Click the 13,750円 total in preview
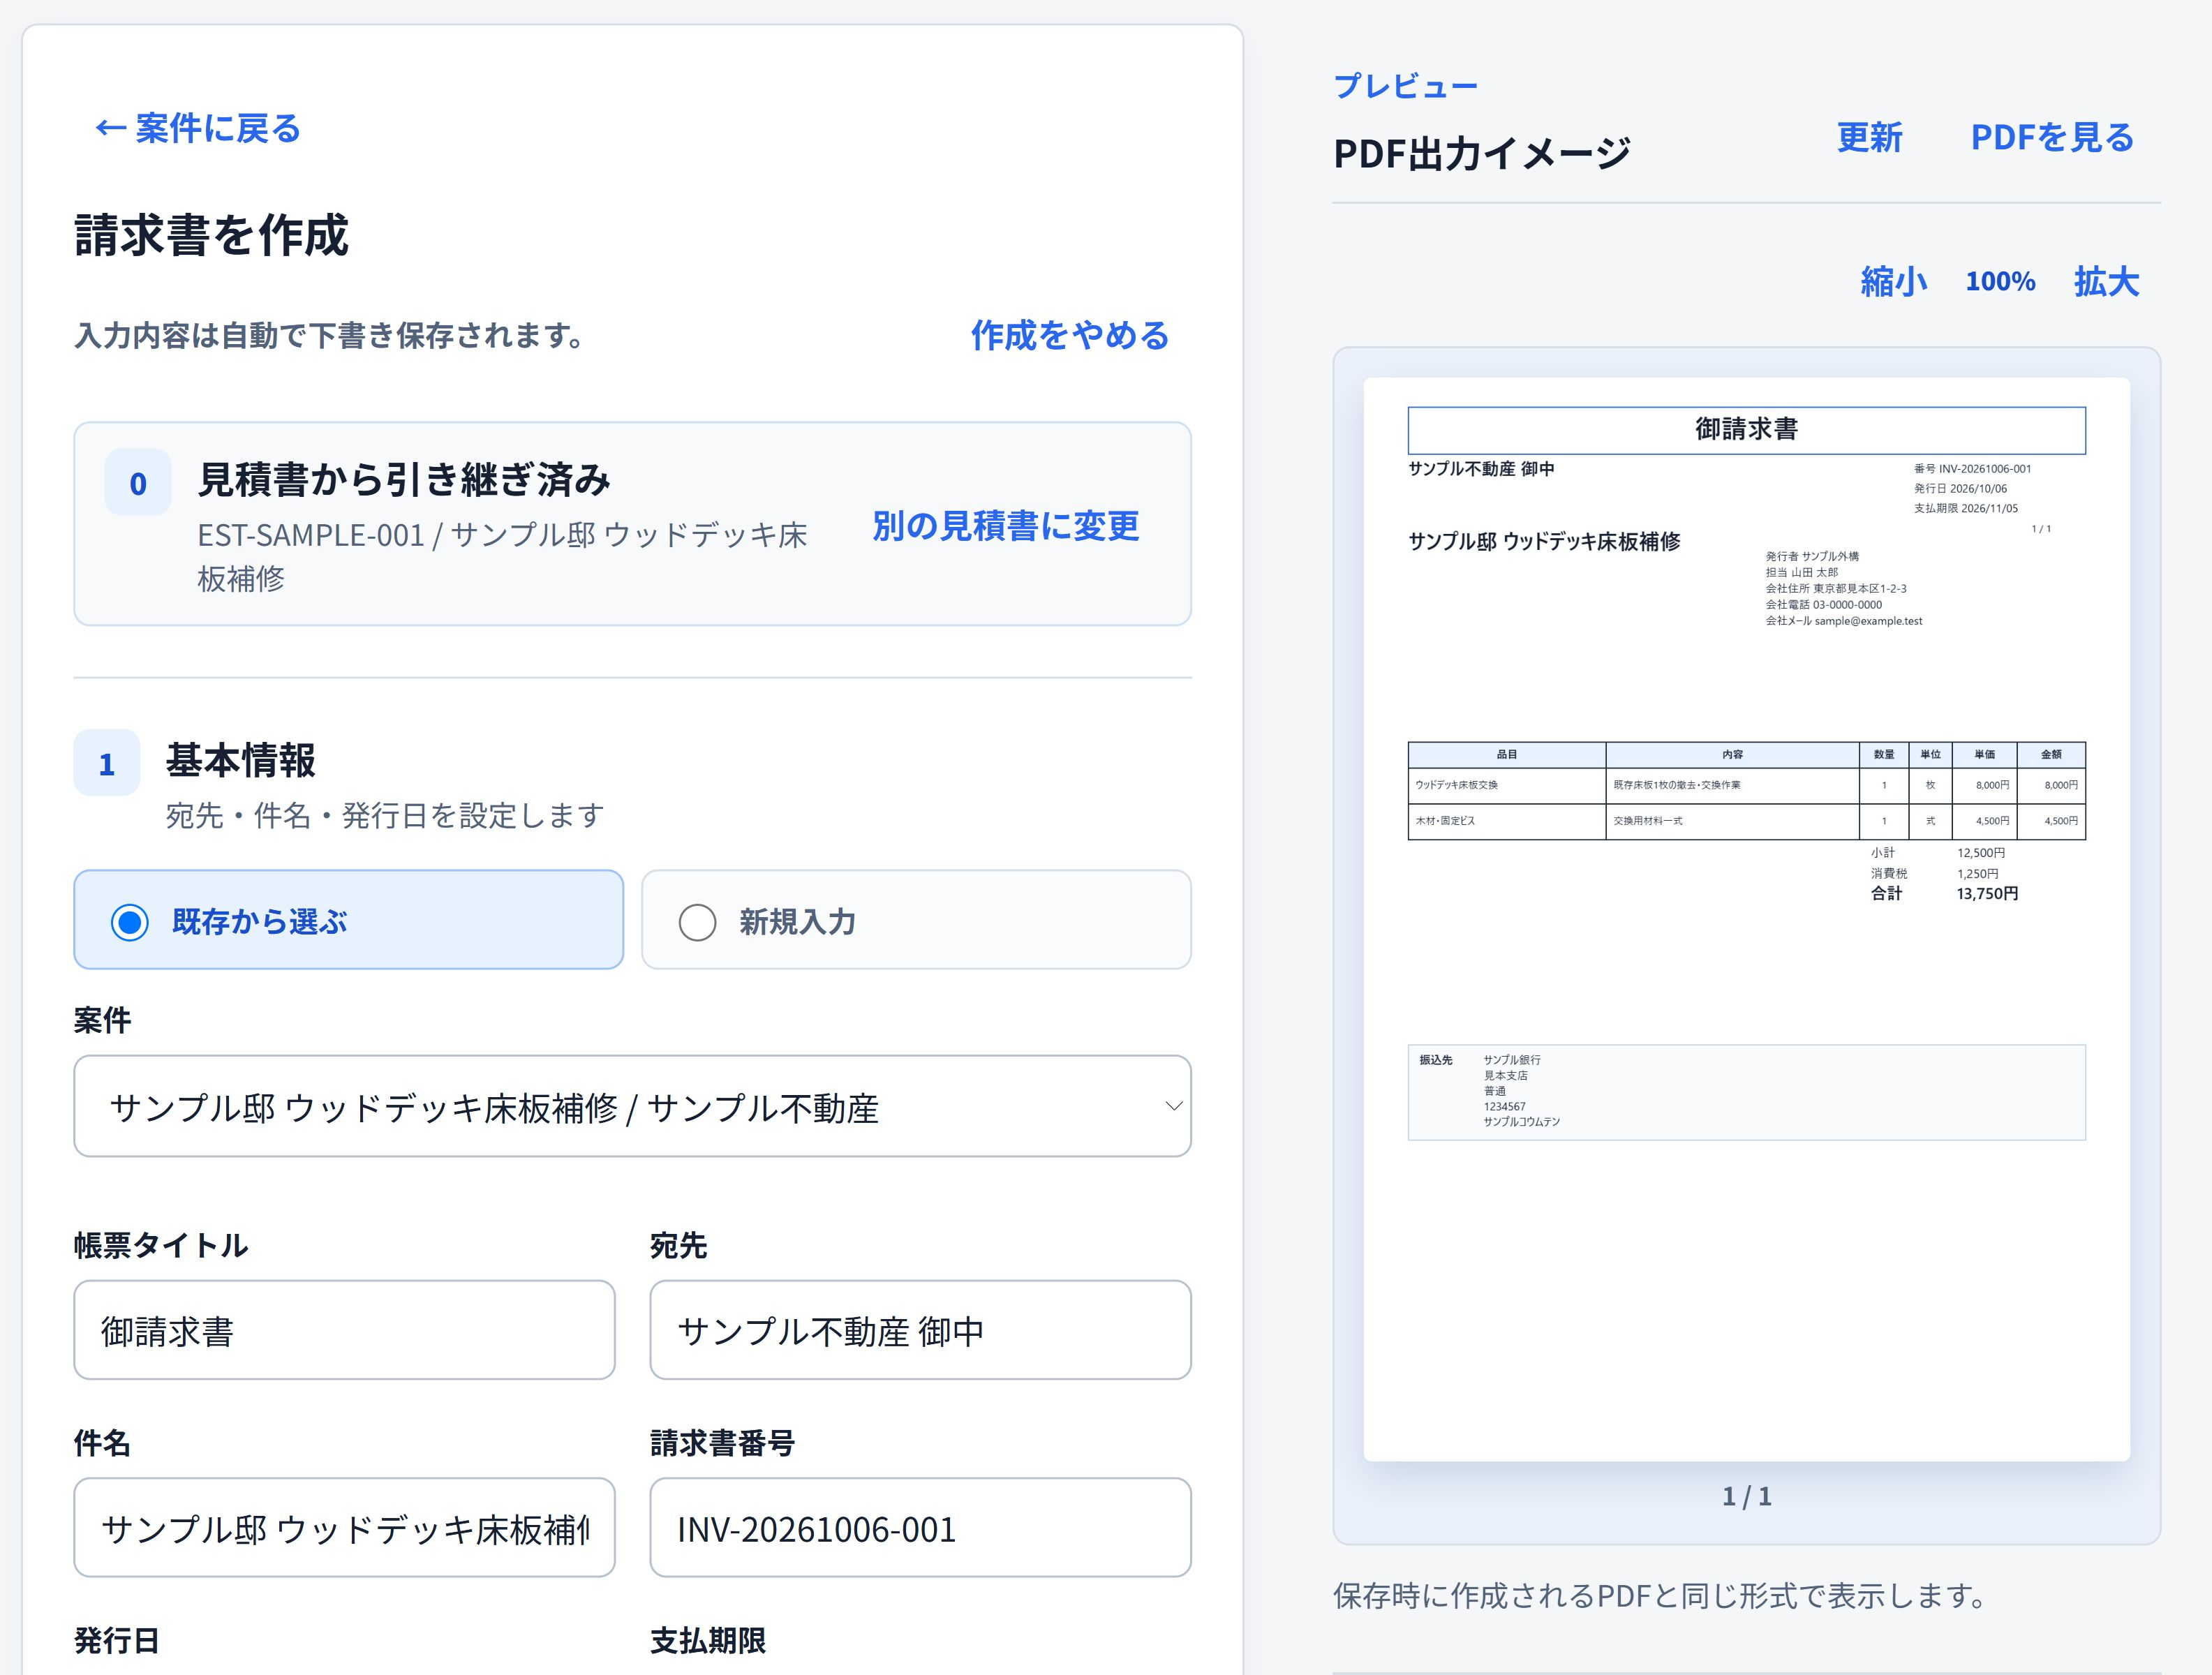 pyautogui.click(x=1987, y=893)
